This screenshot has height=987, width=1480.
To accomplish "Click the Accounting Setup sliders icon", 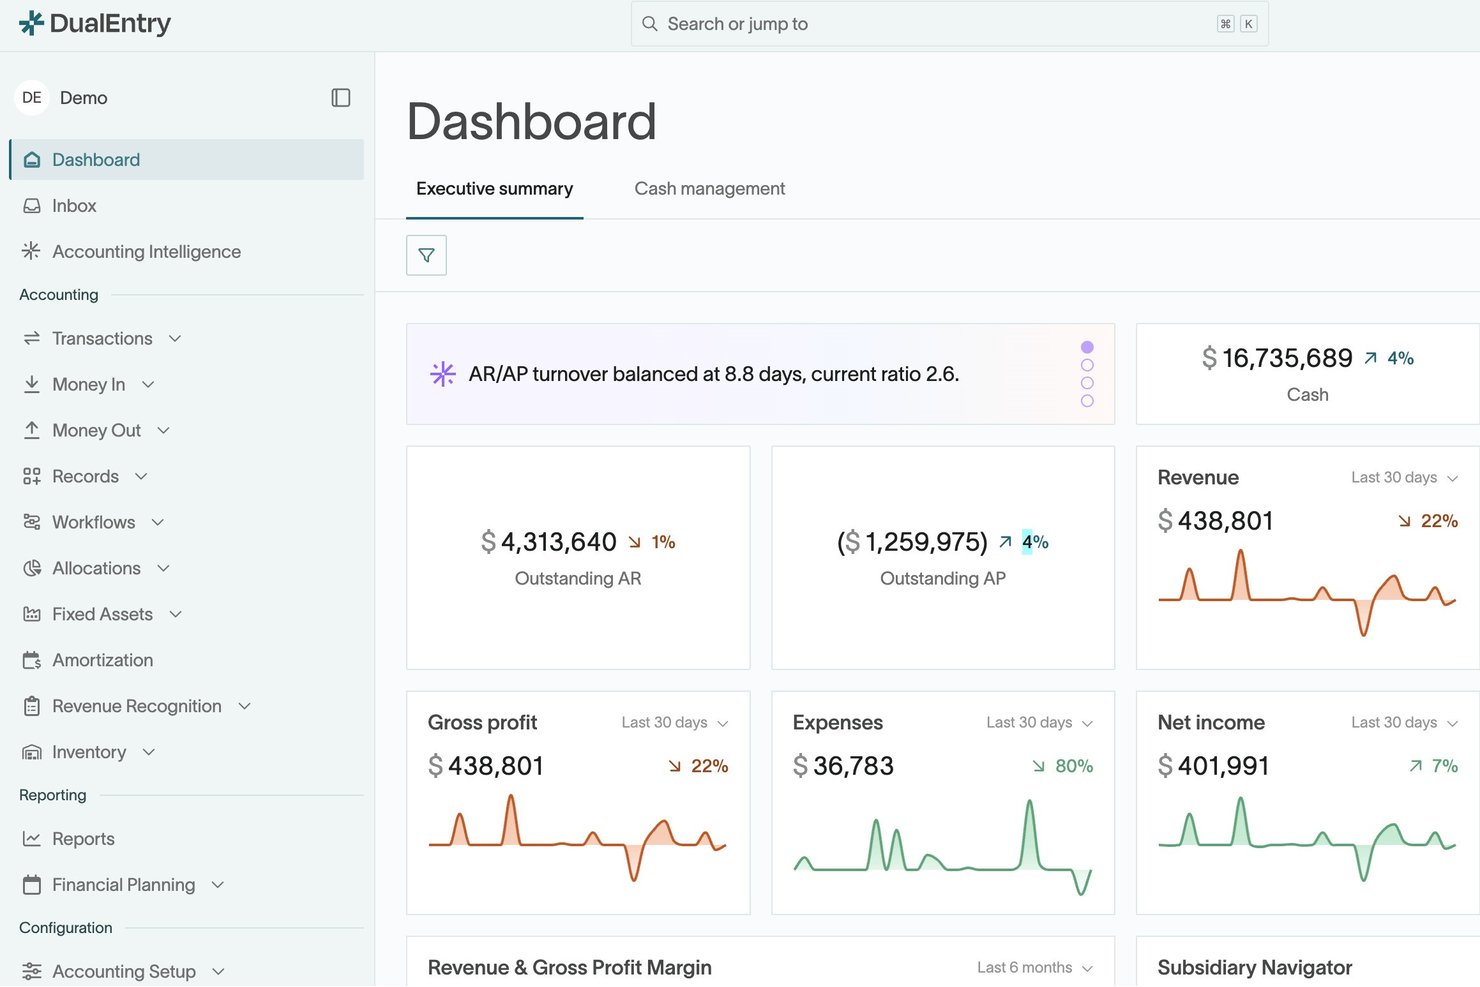I will tap(32, 971).
